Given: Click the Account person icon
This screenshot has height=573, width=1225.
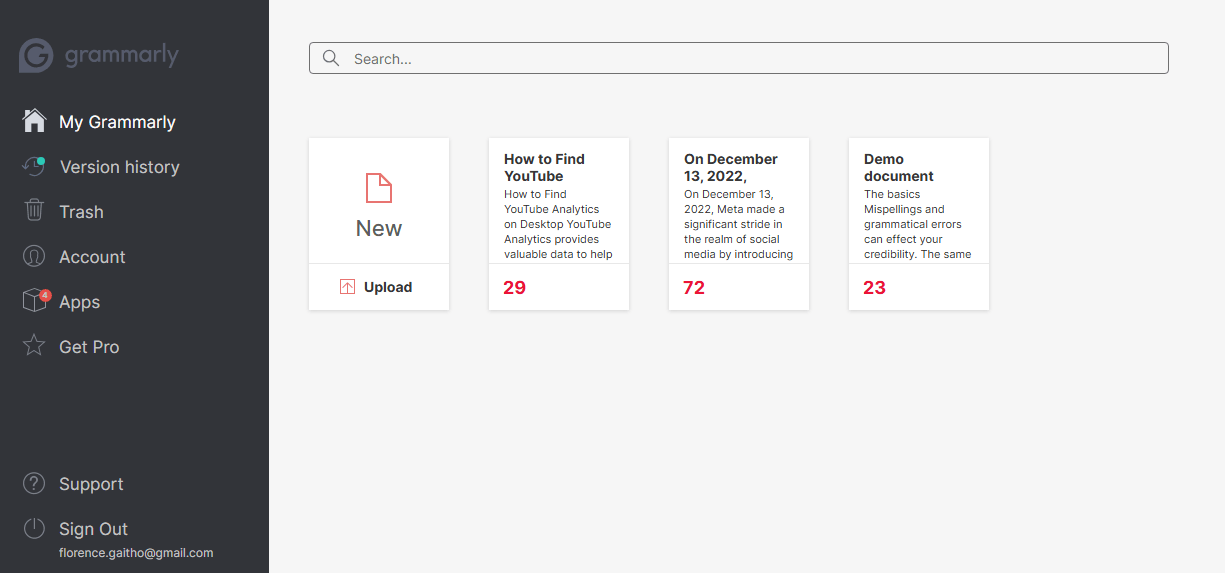Looking at the screenshot, I should click(x=34, y=256).
